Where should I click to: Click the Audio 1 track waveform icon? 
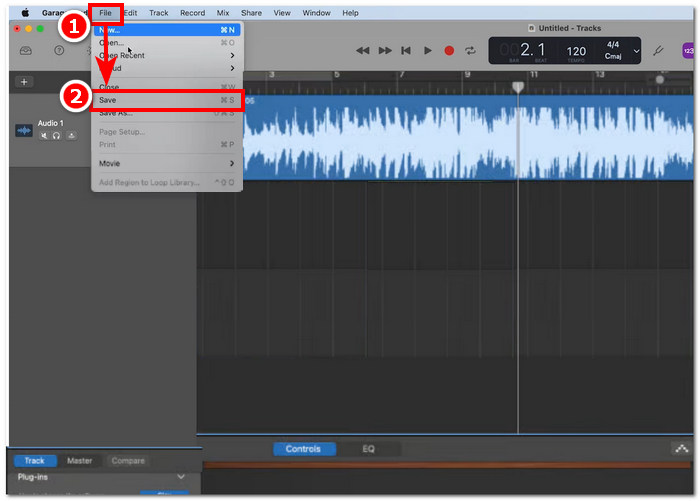coord(24,130)
